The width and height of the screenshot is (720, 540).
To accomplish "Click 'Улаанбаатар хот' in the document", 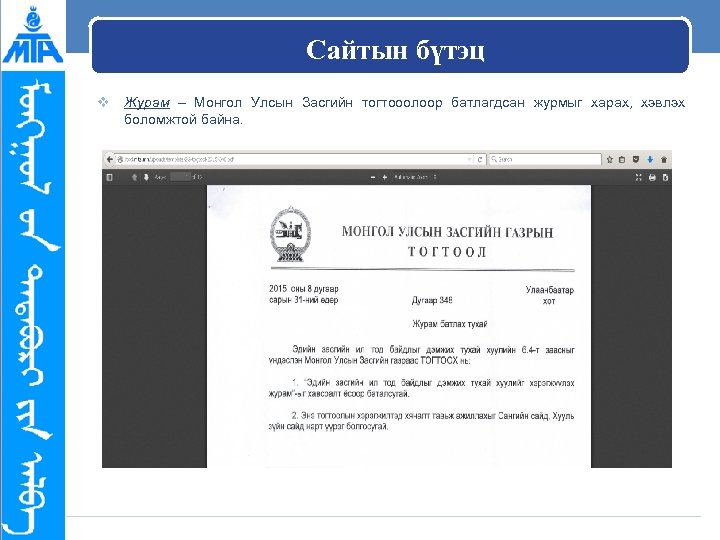I will pos(550,295).
